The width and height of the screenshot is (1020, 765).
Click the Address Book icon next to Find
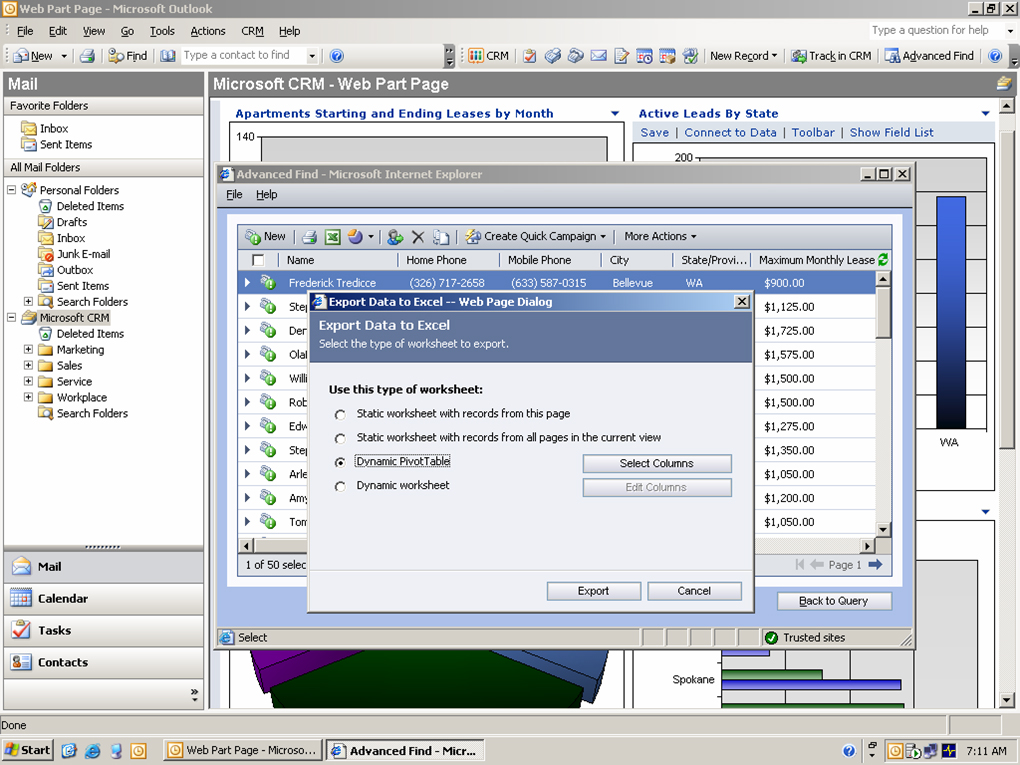pyautogui.click(x=168, y=56)
